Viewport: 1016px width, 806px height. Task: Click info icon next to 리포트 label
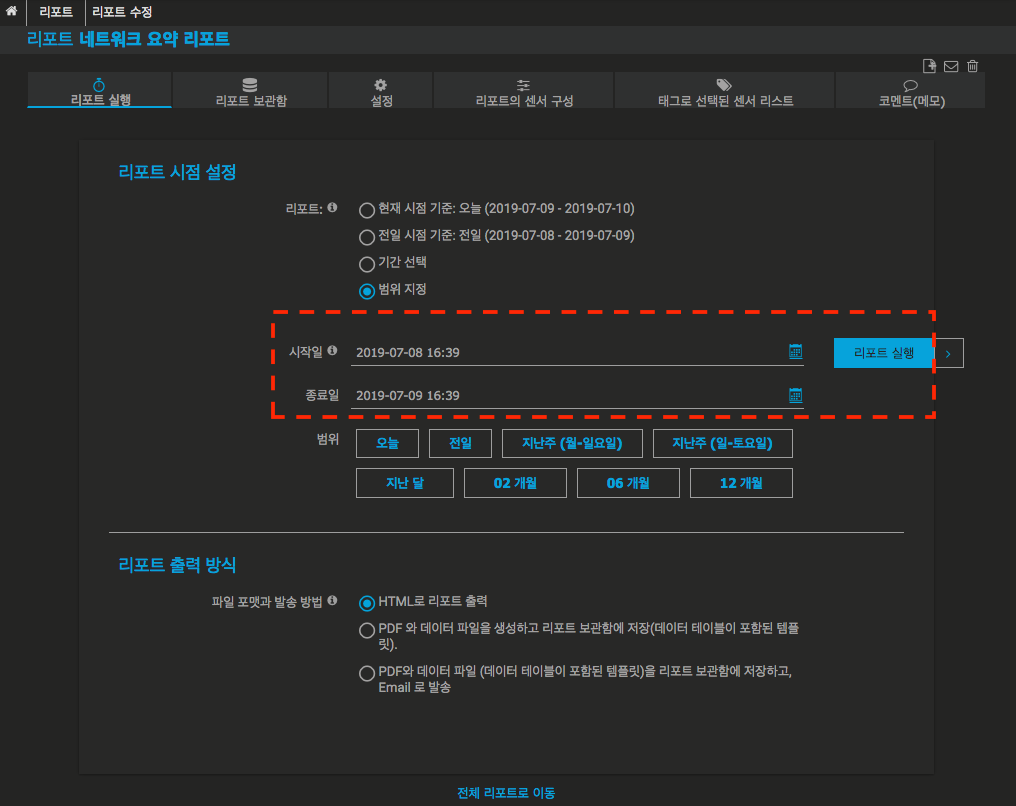point(332,207)
